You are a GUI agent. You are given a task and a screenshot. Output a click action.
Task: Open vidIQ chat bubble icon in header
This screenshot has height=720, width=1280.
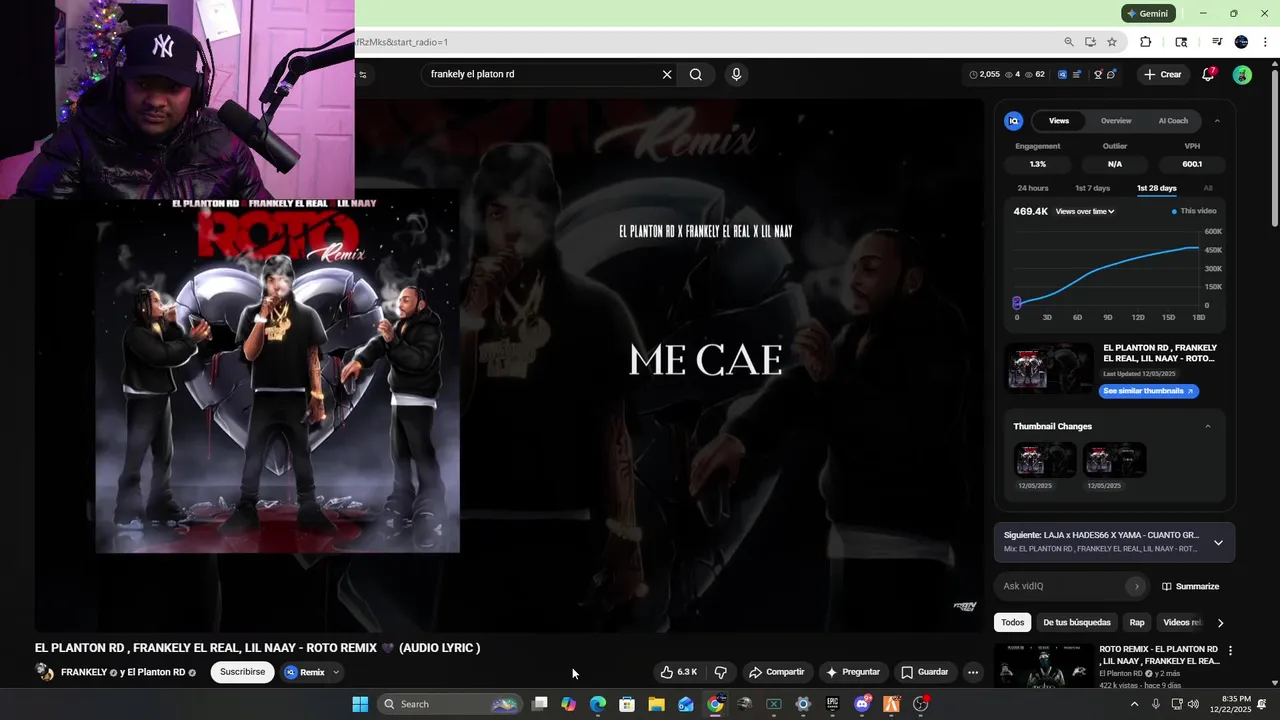coord(1111,74)
